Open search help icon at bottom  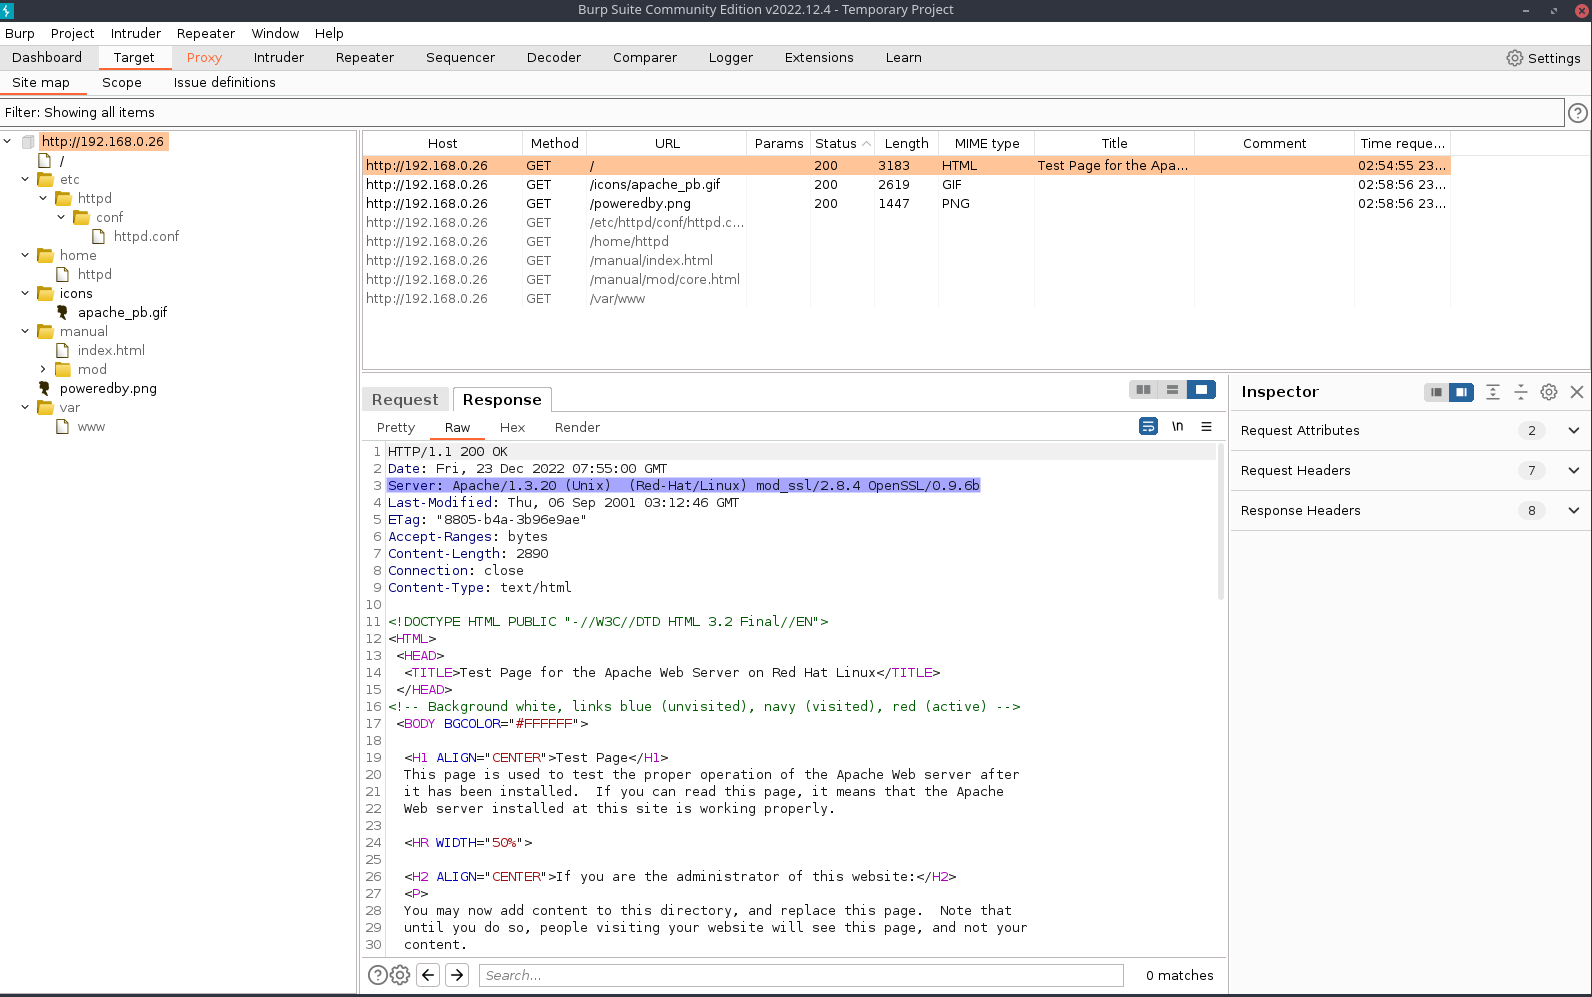pos(377,975)
